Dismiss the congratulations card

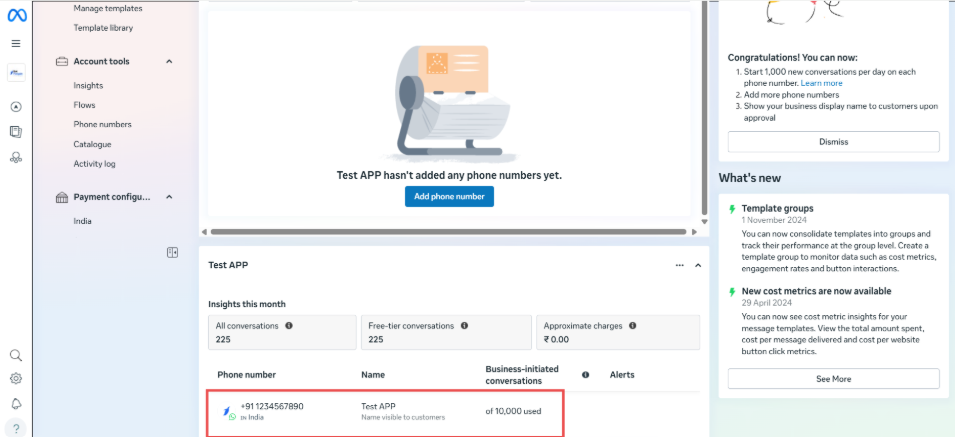833,142
